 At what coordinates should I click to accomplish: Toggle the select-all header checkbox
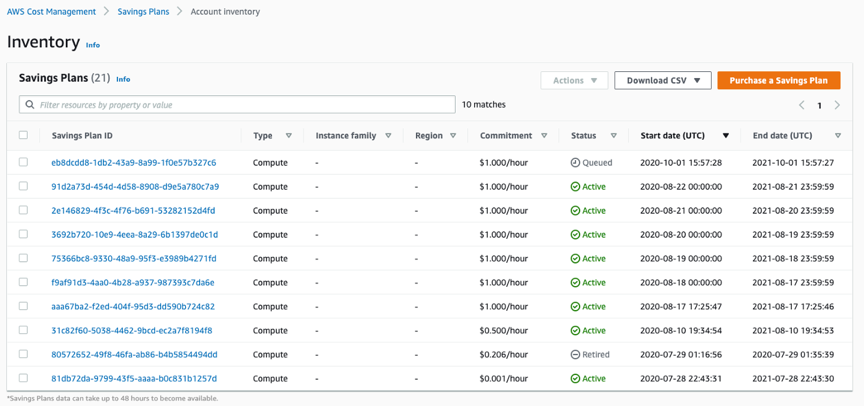tap(23, 135)
